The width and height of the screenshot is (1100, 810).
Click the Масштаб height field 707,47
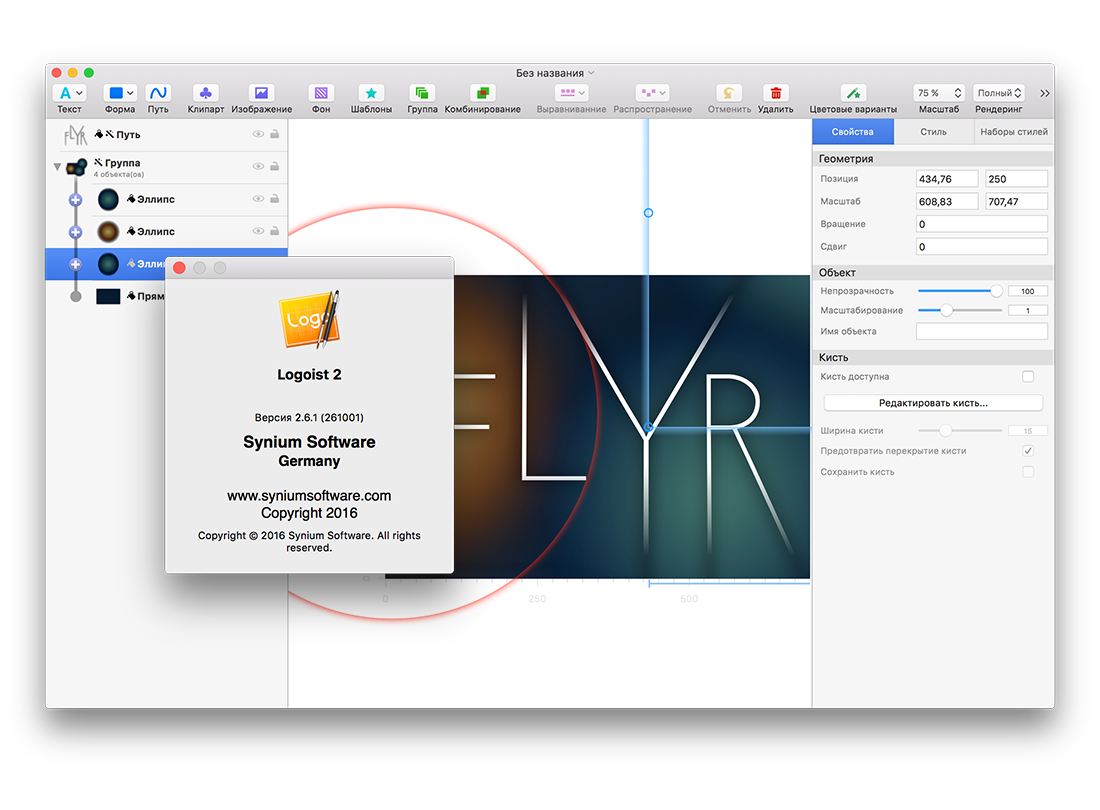click(x=1016, y=201)
